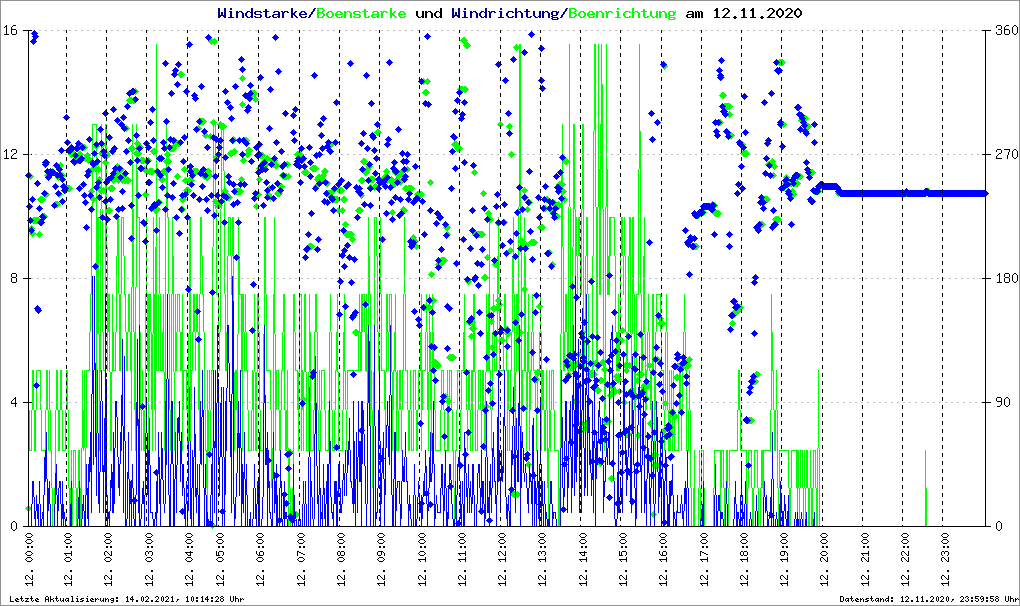Click the time label '12. 12:00'
Image resolution: width=1020 pixels, height=606 pixels.
[502, 559]
